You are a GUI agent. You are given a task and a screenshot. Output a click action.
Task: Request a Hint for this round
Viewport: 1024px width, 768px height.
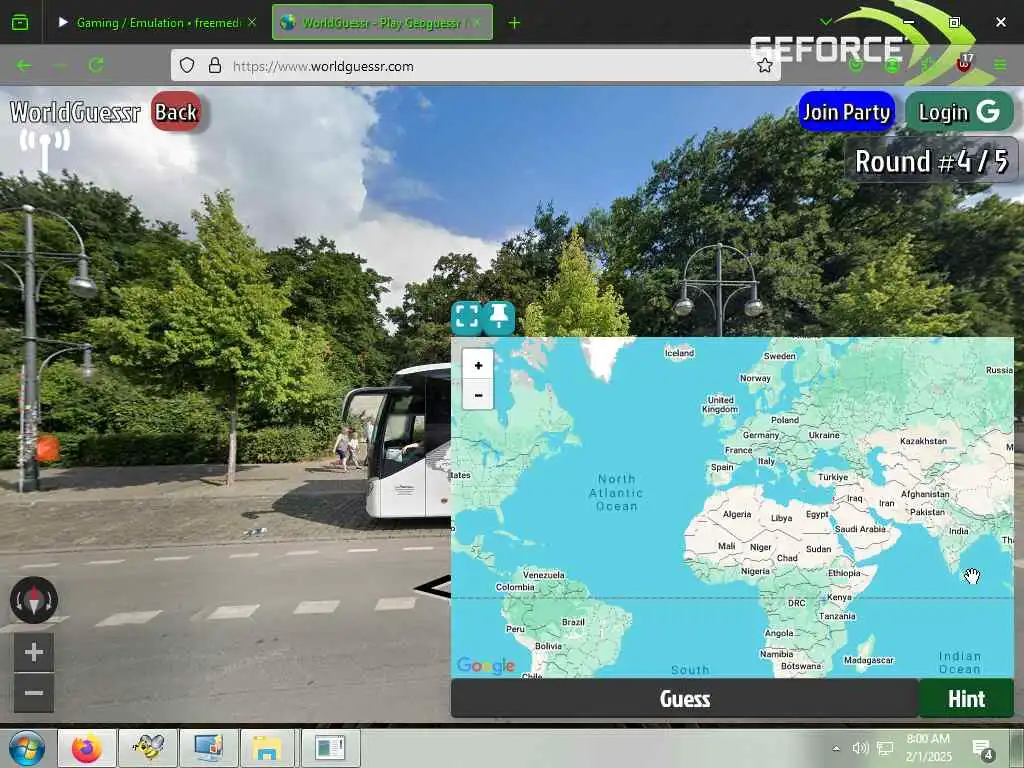[967, 699]
